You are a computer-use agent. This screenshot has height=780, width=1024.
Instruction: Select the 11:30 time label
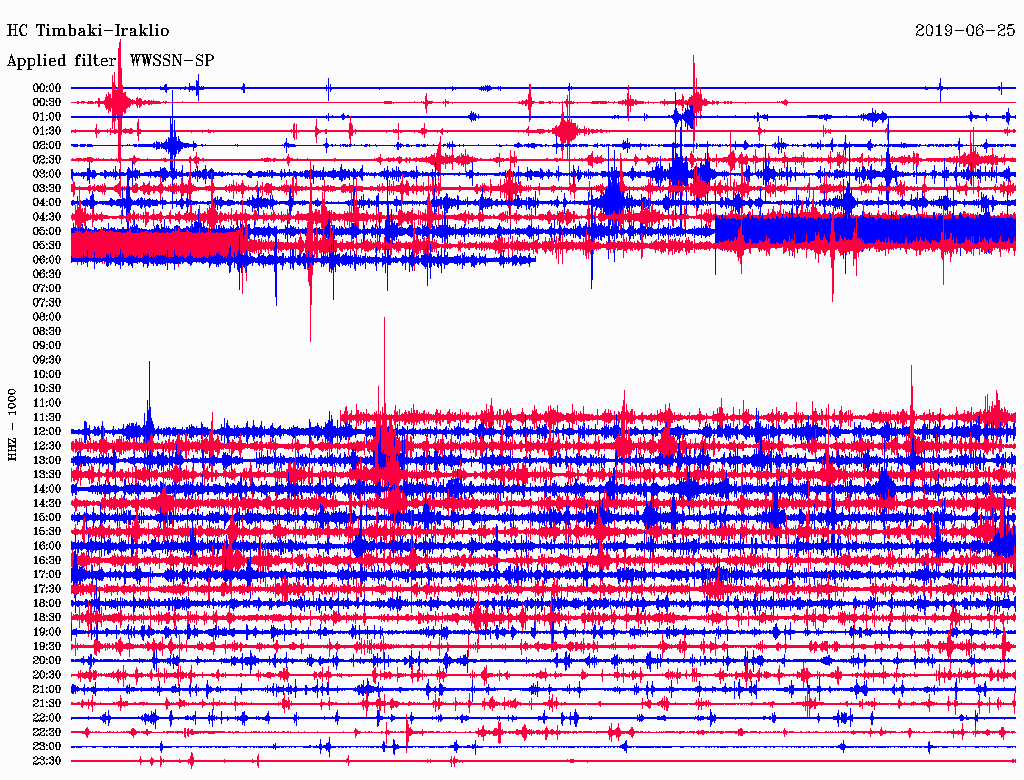[x=47, y=417]
